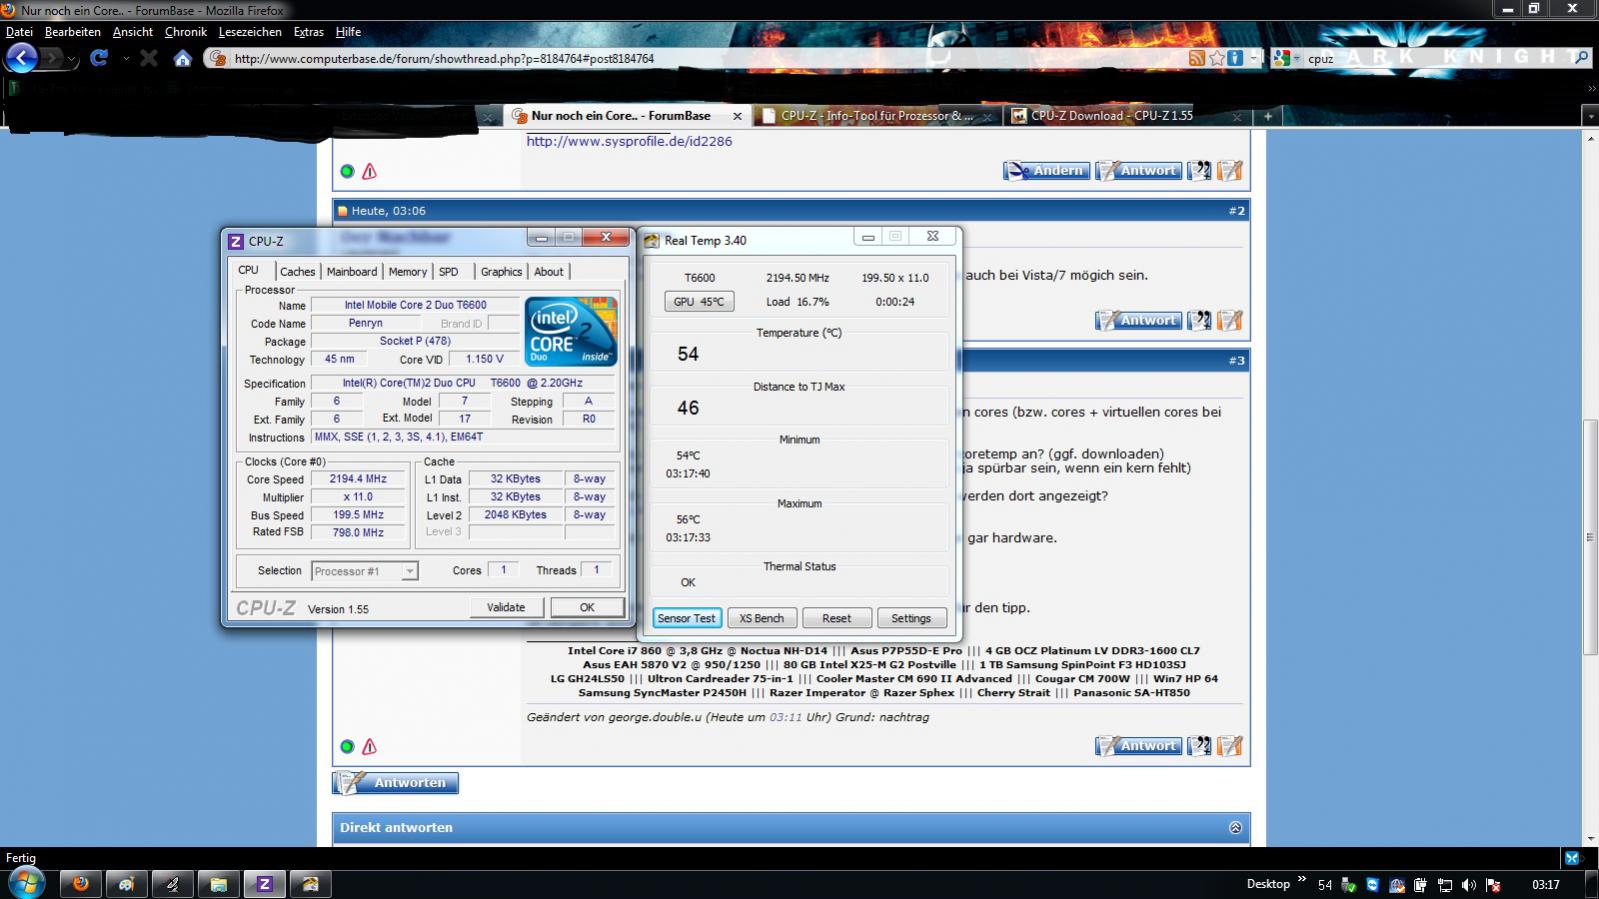Viewport: 1599px width, 899px height.
Task: Open back/forward history dropdown arrow
Action: pyautogui.click(x=72, y=59)
